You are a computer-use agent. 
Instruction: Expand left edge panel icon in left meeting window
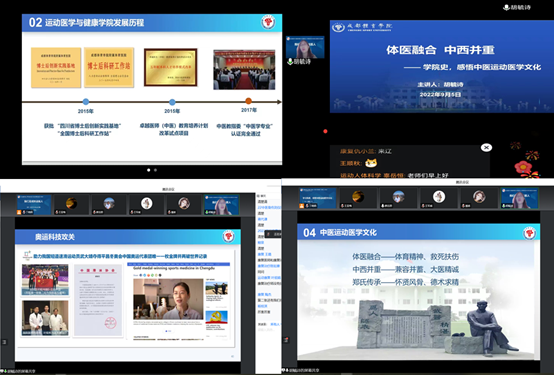point(4,342)
